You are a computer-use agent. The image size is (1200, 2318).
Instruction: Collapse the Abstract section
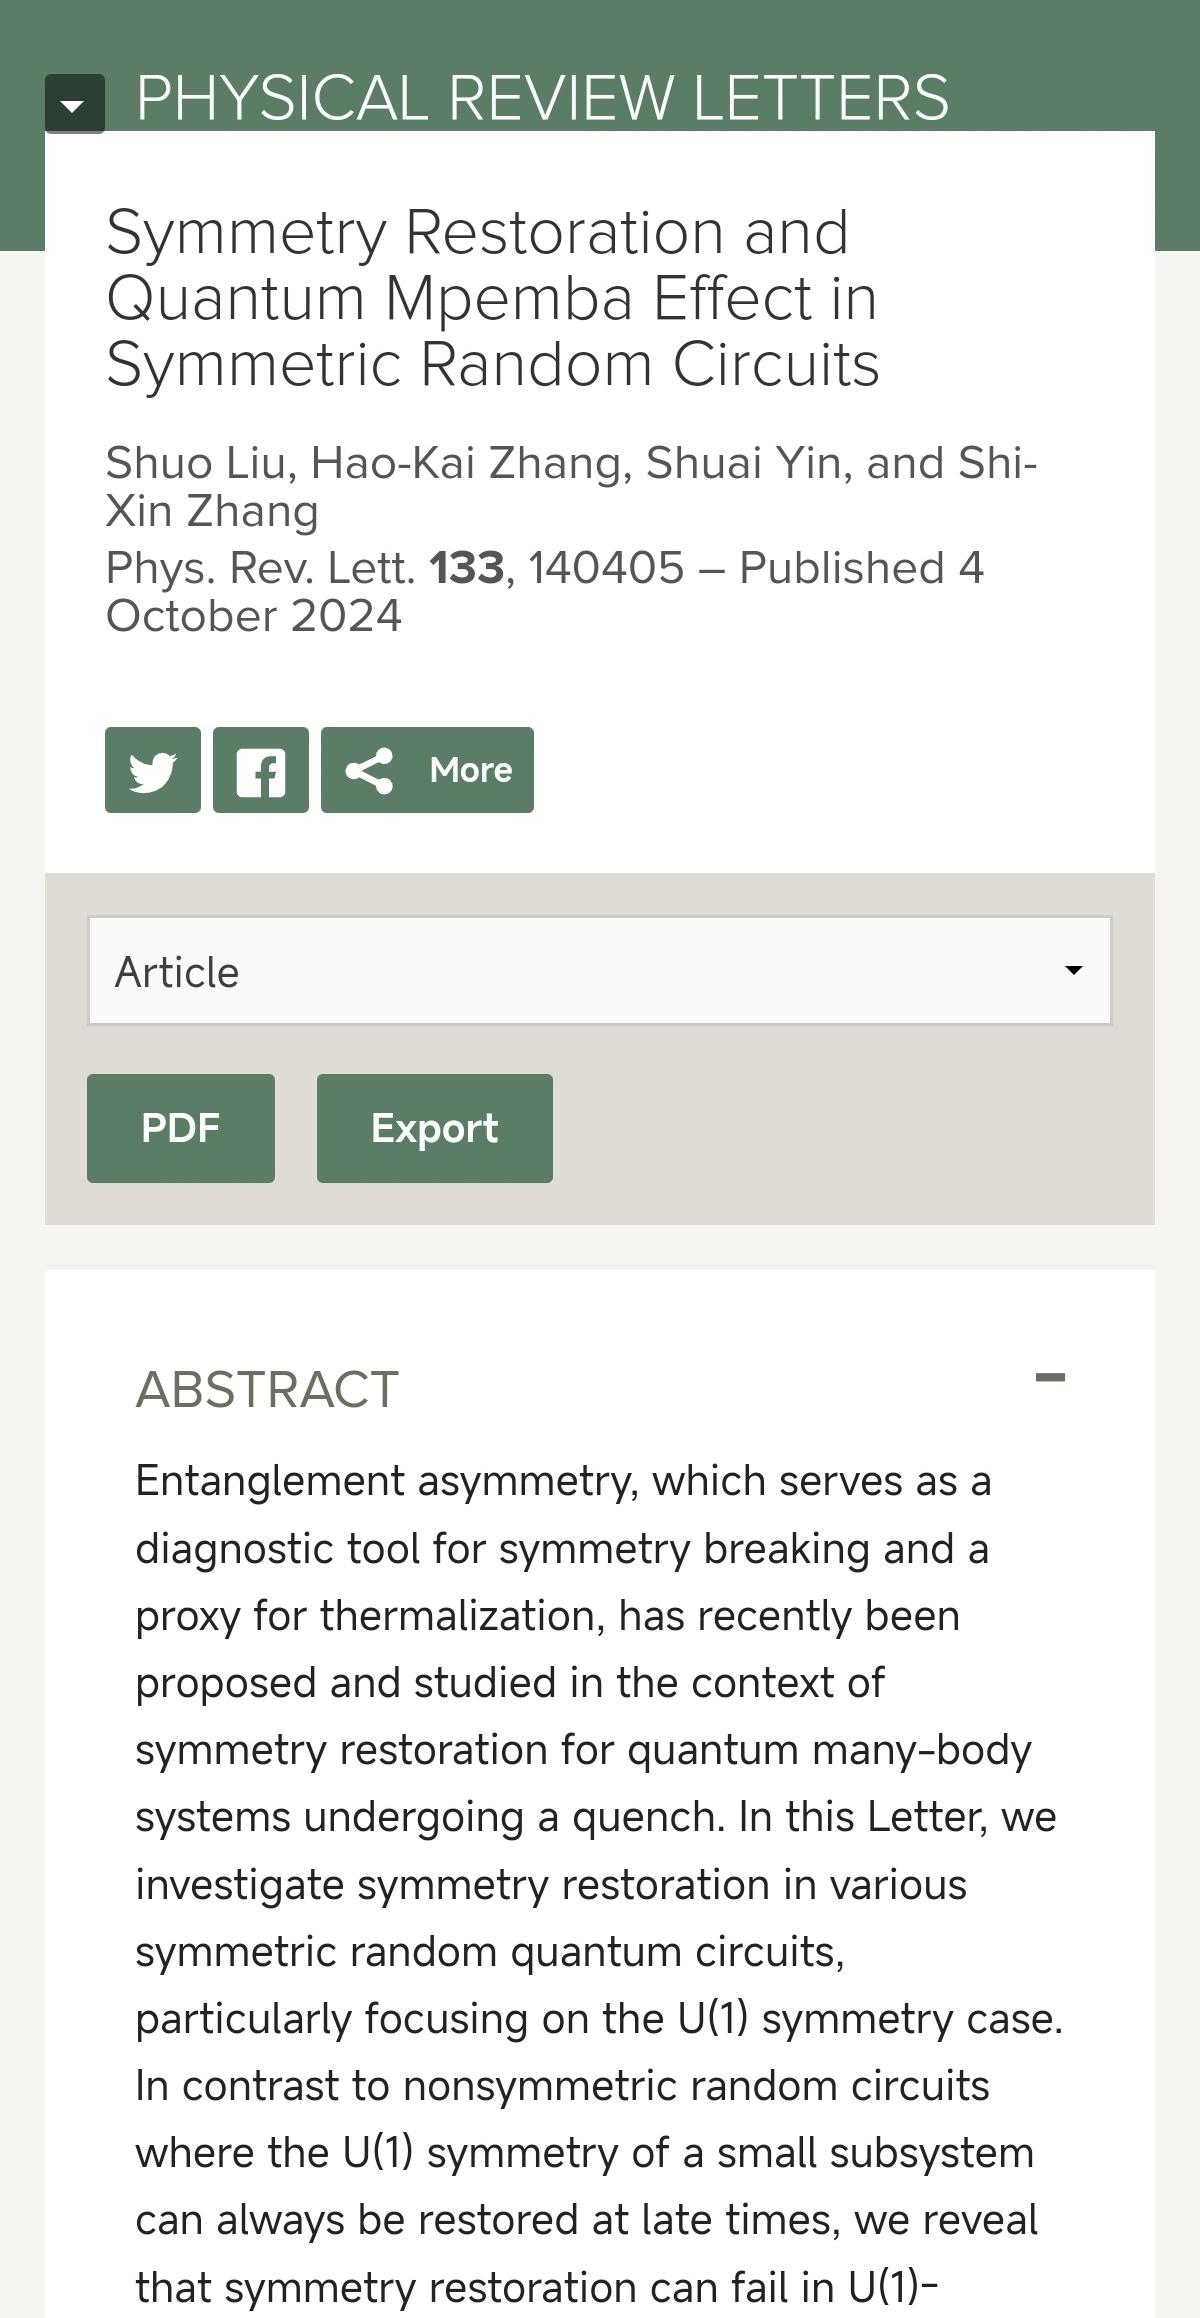point(1050,1378)
